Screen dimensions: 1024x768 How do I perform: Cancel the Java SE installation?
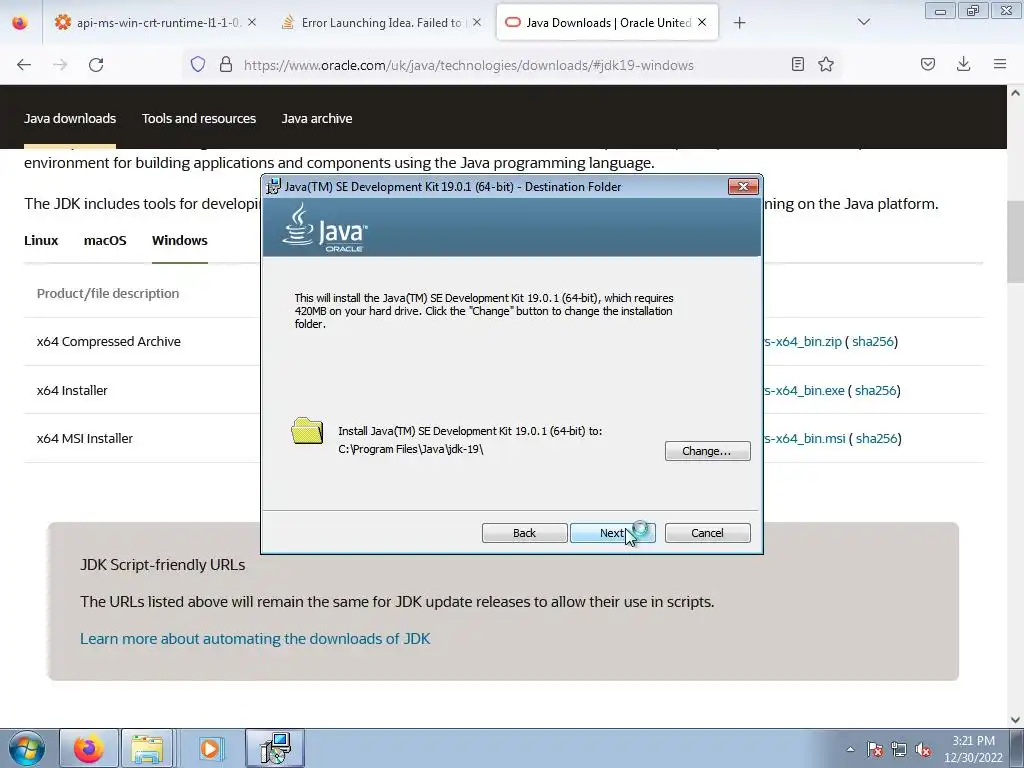pos(707,533)
